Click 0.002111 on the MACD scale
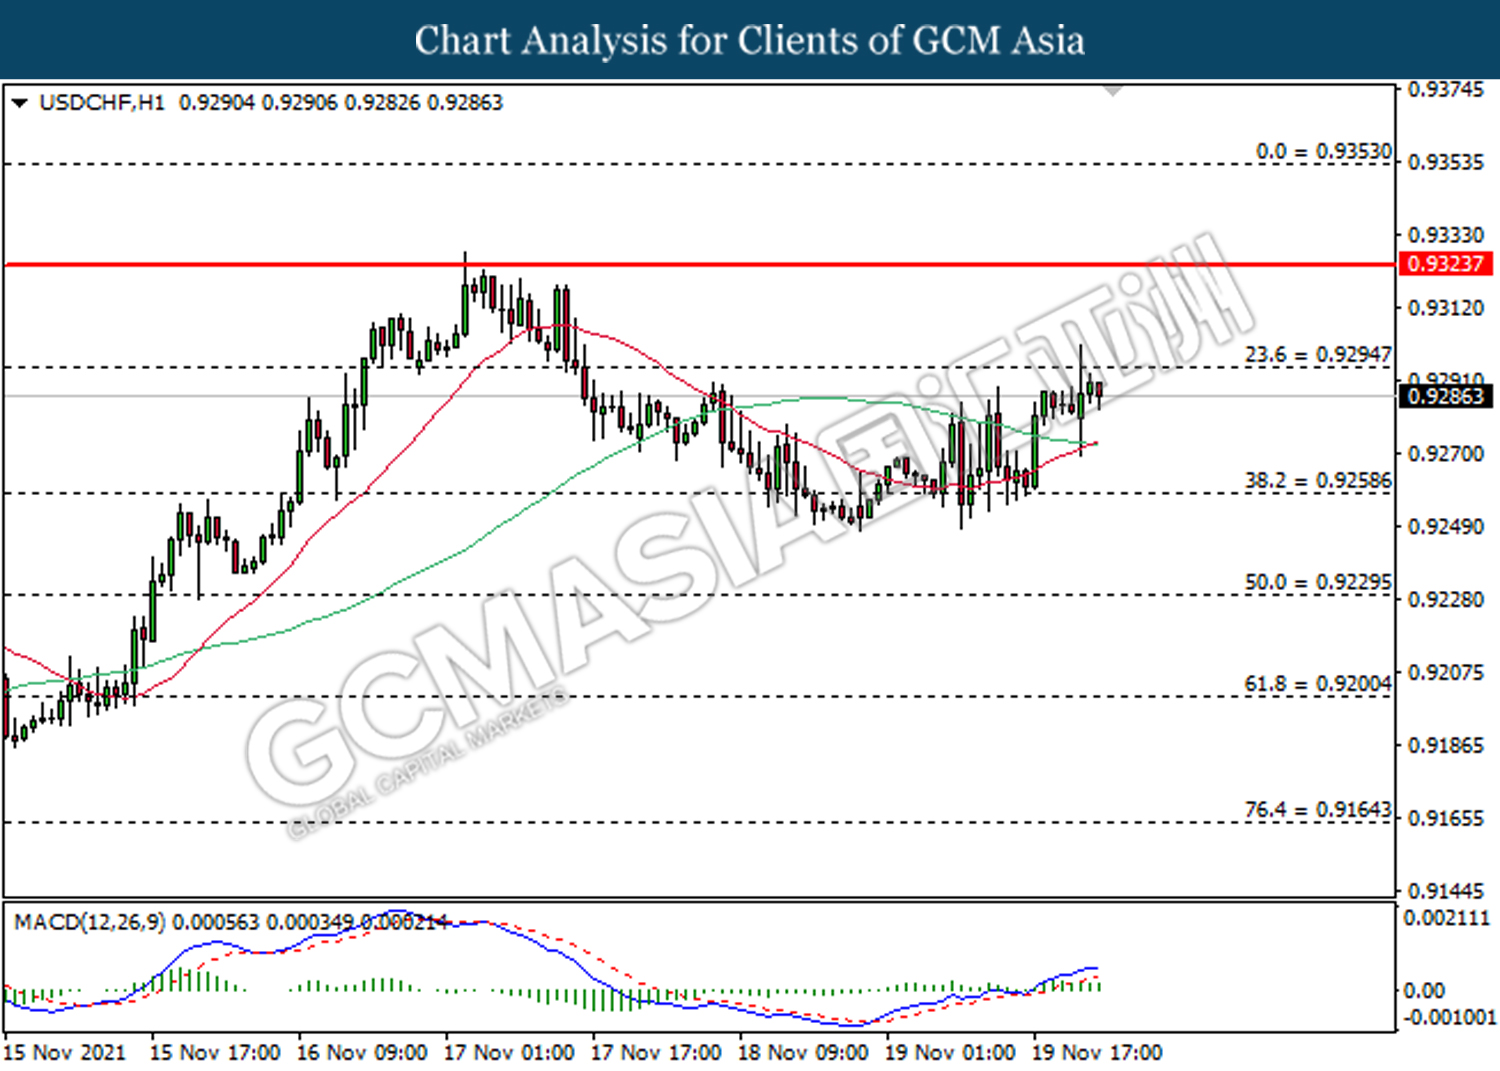The height and width of the screenshot is (1071, 1500). 1447,918
